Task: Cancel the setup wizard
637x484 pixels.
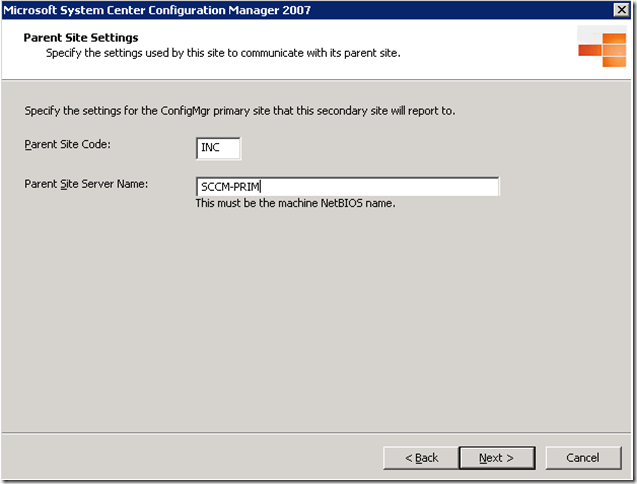Action: [x=583, y=458]
